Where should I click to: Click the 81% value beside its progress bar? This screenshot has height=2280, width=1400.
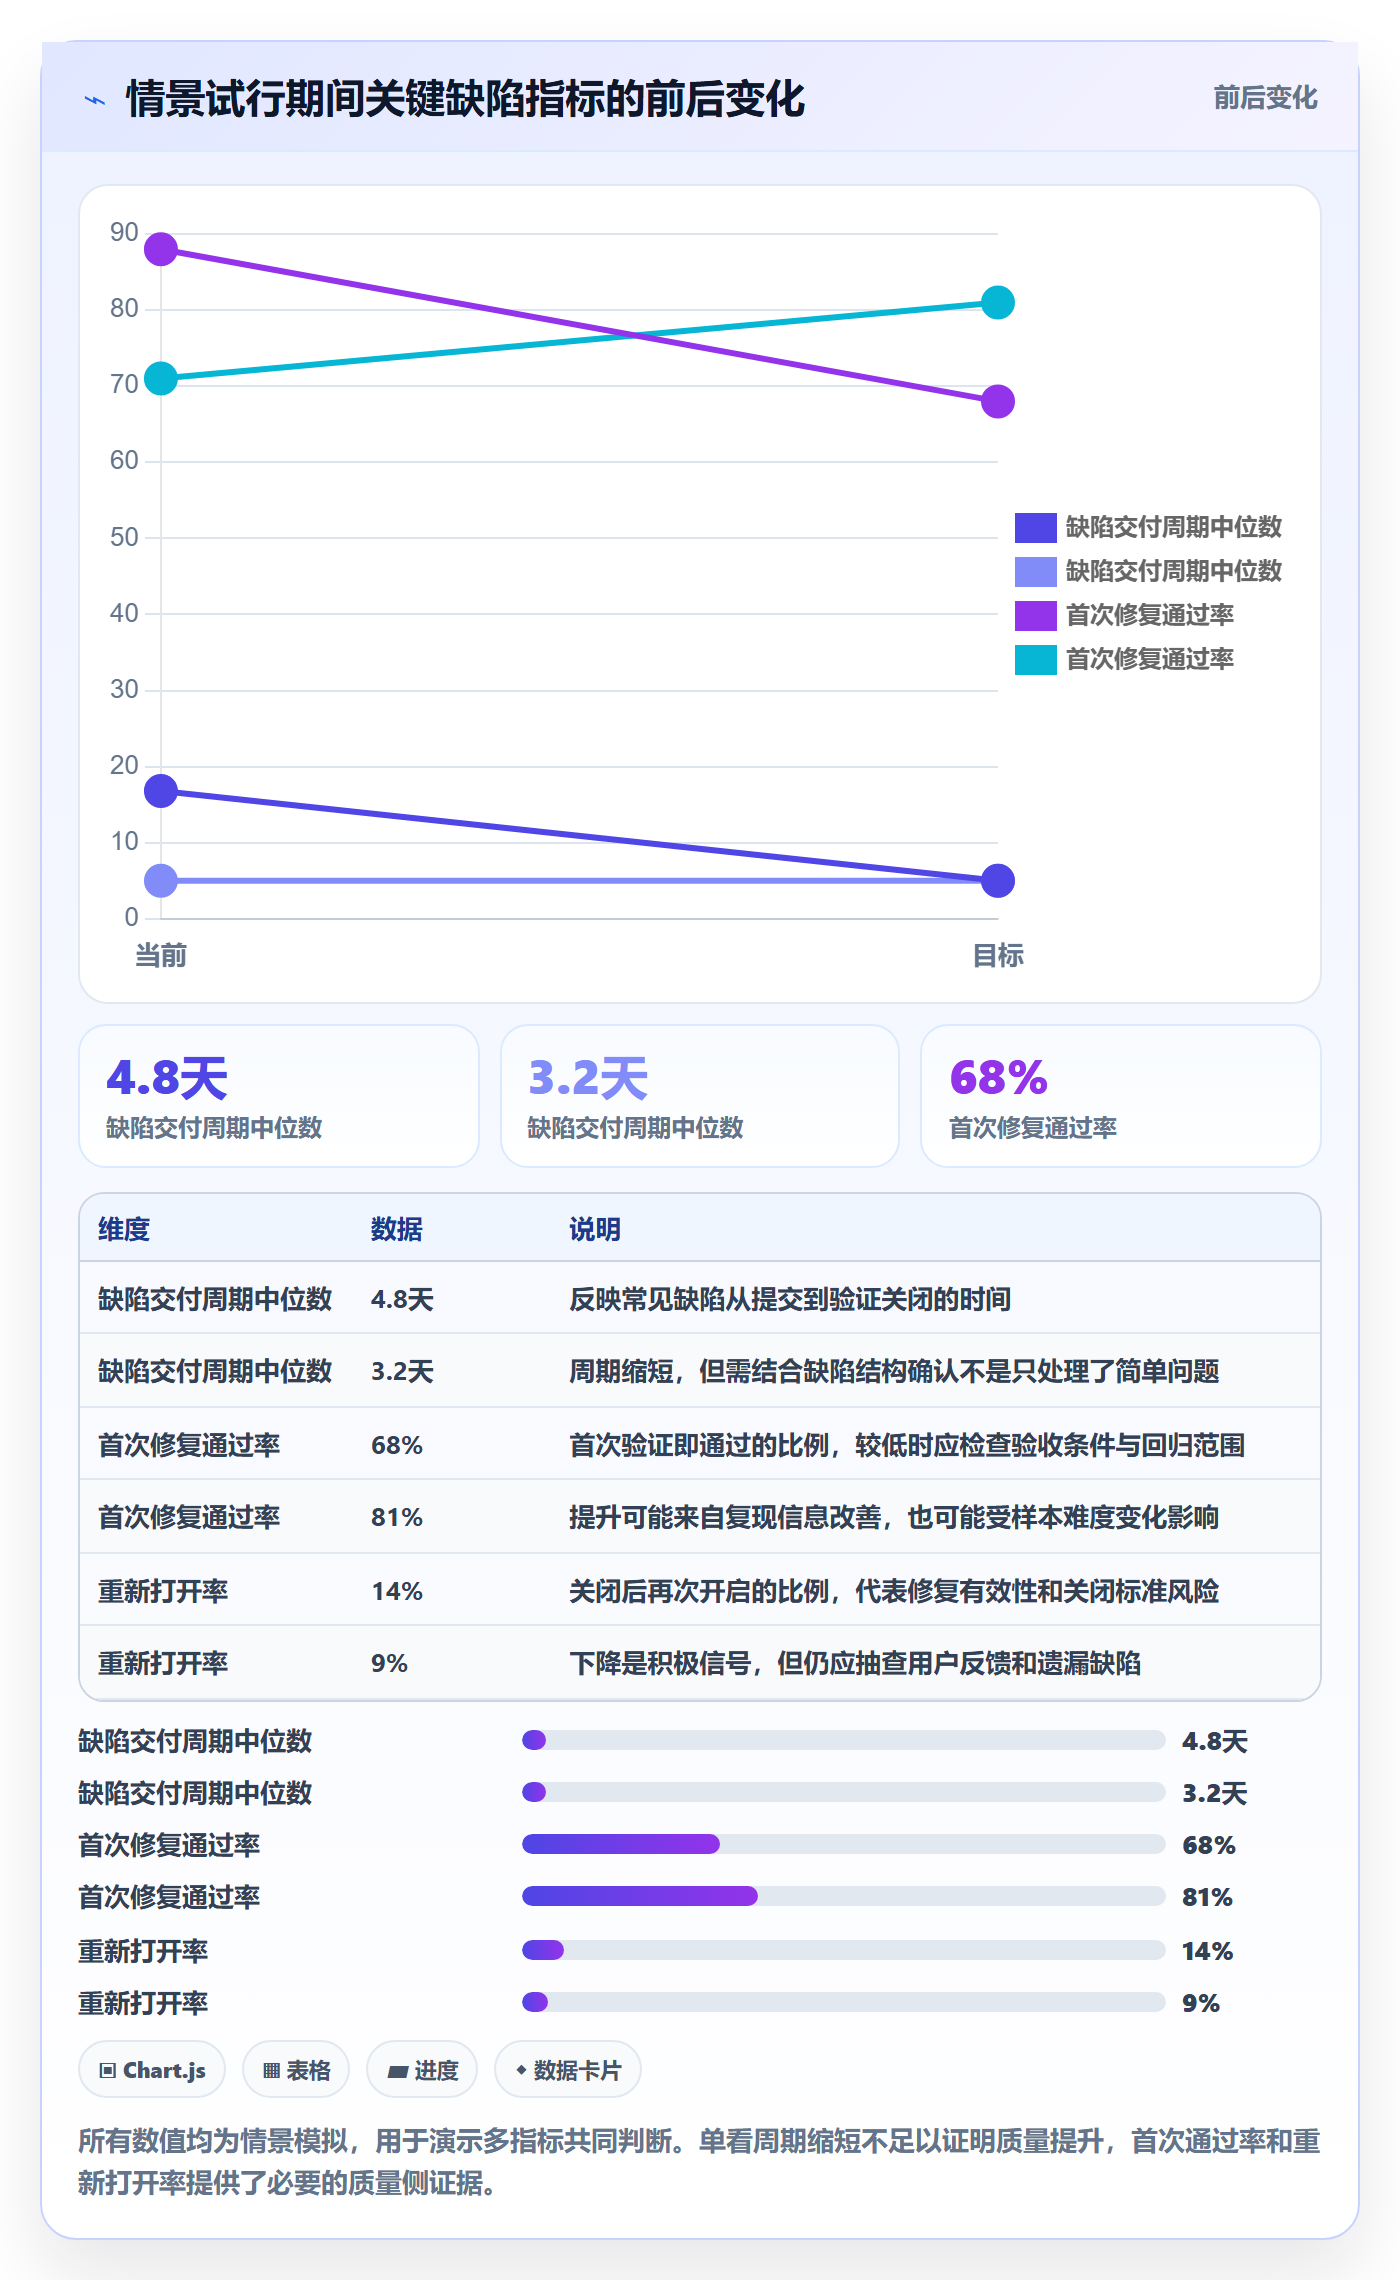tap(1207, 1897)
